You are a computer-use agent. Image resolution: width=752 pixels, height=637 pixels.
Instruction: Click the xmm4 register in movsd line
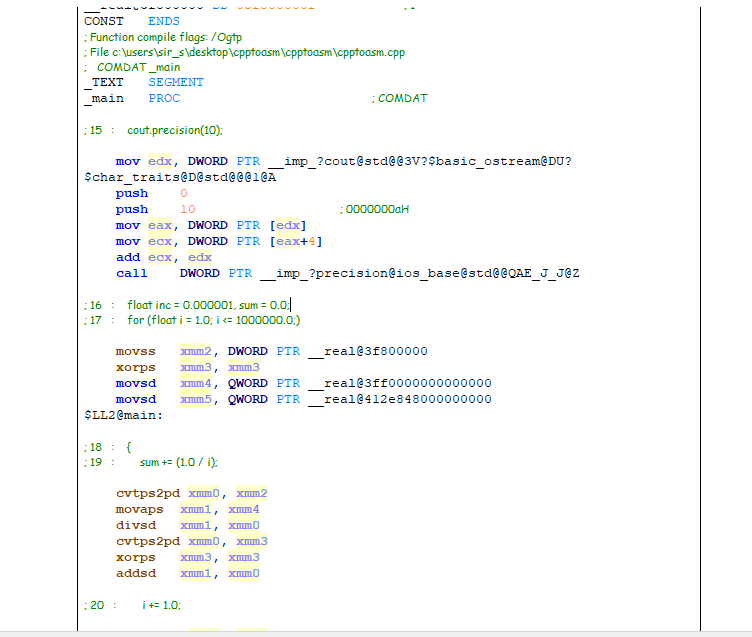coord(196,383)
